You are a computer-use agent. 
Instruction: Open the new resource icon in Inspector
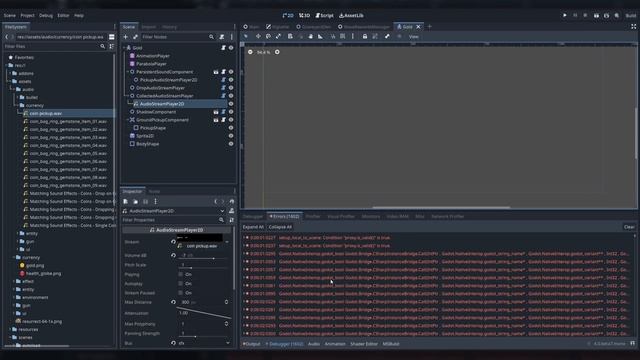[126, 202]
